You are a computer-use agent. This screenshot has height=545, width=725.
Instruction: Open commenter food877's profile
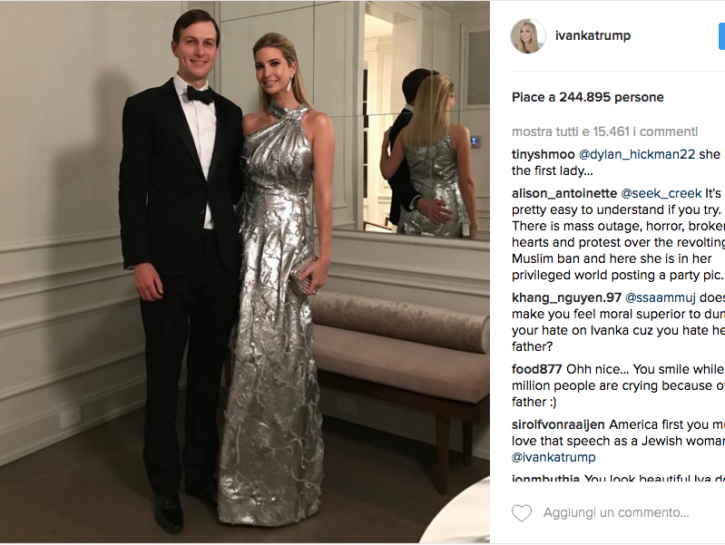click(x=537, y=369)
